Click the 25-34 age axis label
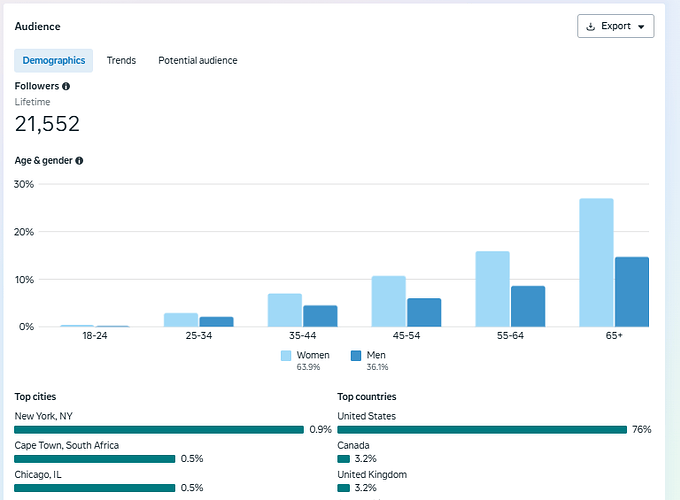The image size is (680, 500). point(199,336)
